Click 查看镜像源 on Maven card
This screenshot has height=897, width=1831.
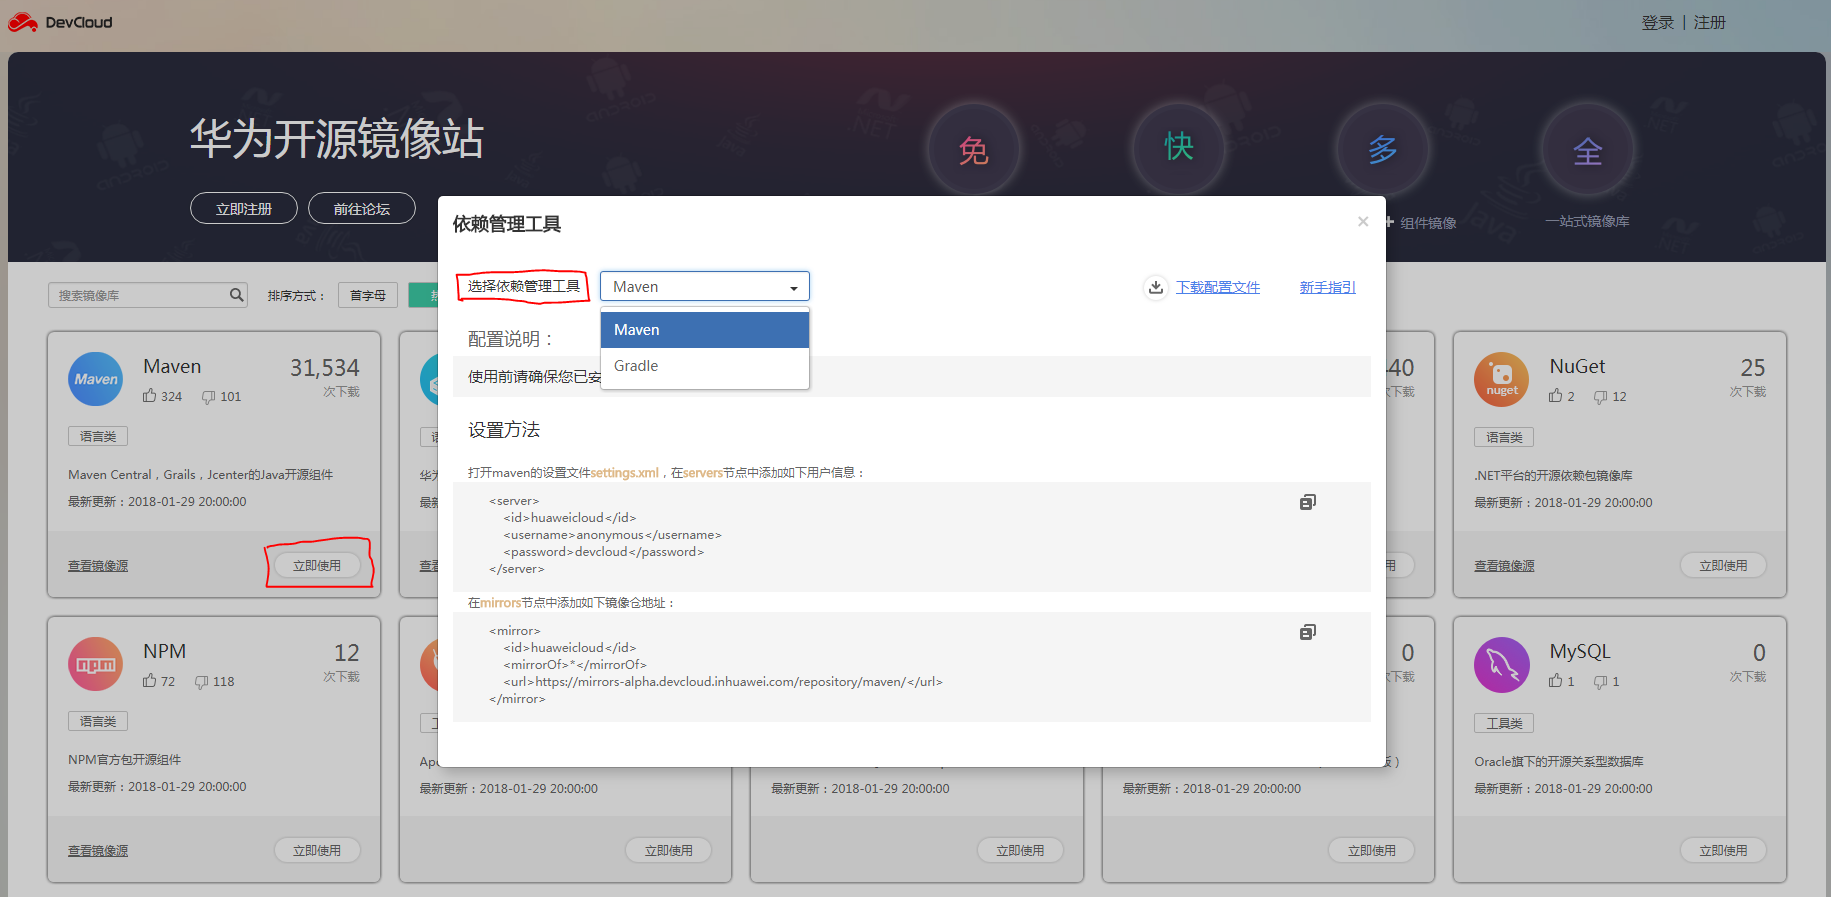(98, 566)
